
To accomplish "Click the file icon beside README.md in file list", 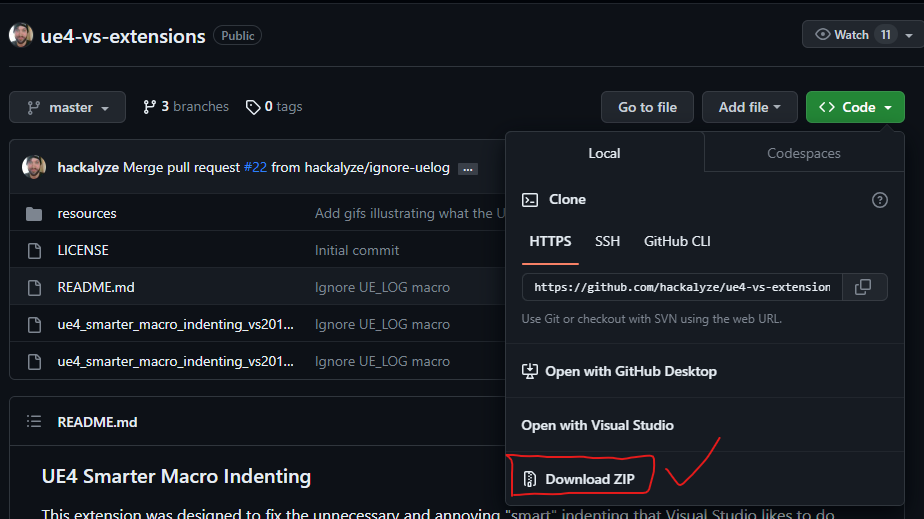I will (34, 287).
